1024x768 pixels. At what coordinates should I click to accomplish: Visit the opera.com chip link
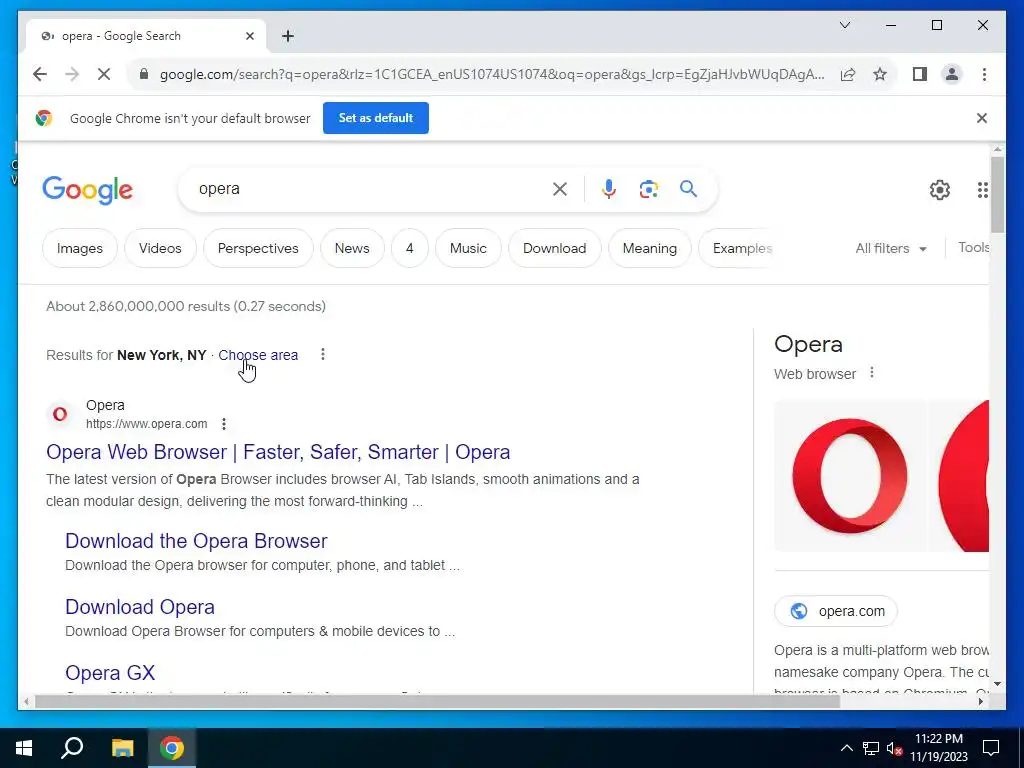point(836,611)
